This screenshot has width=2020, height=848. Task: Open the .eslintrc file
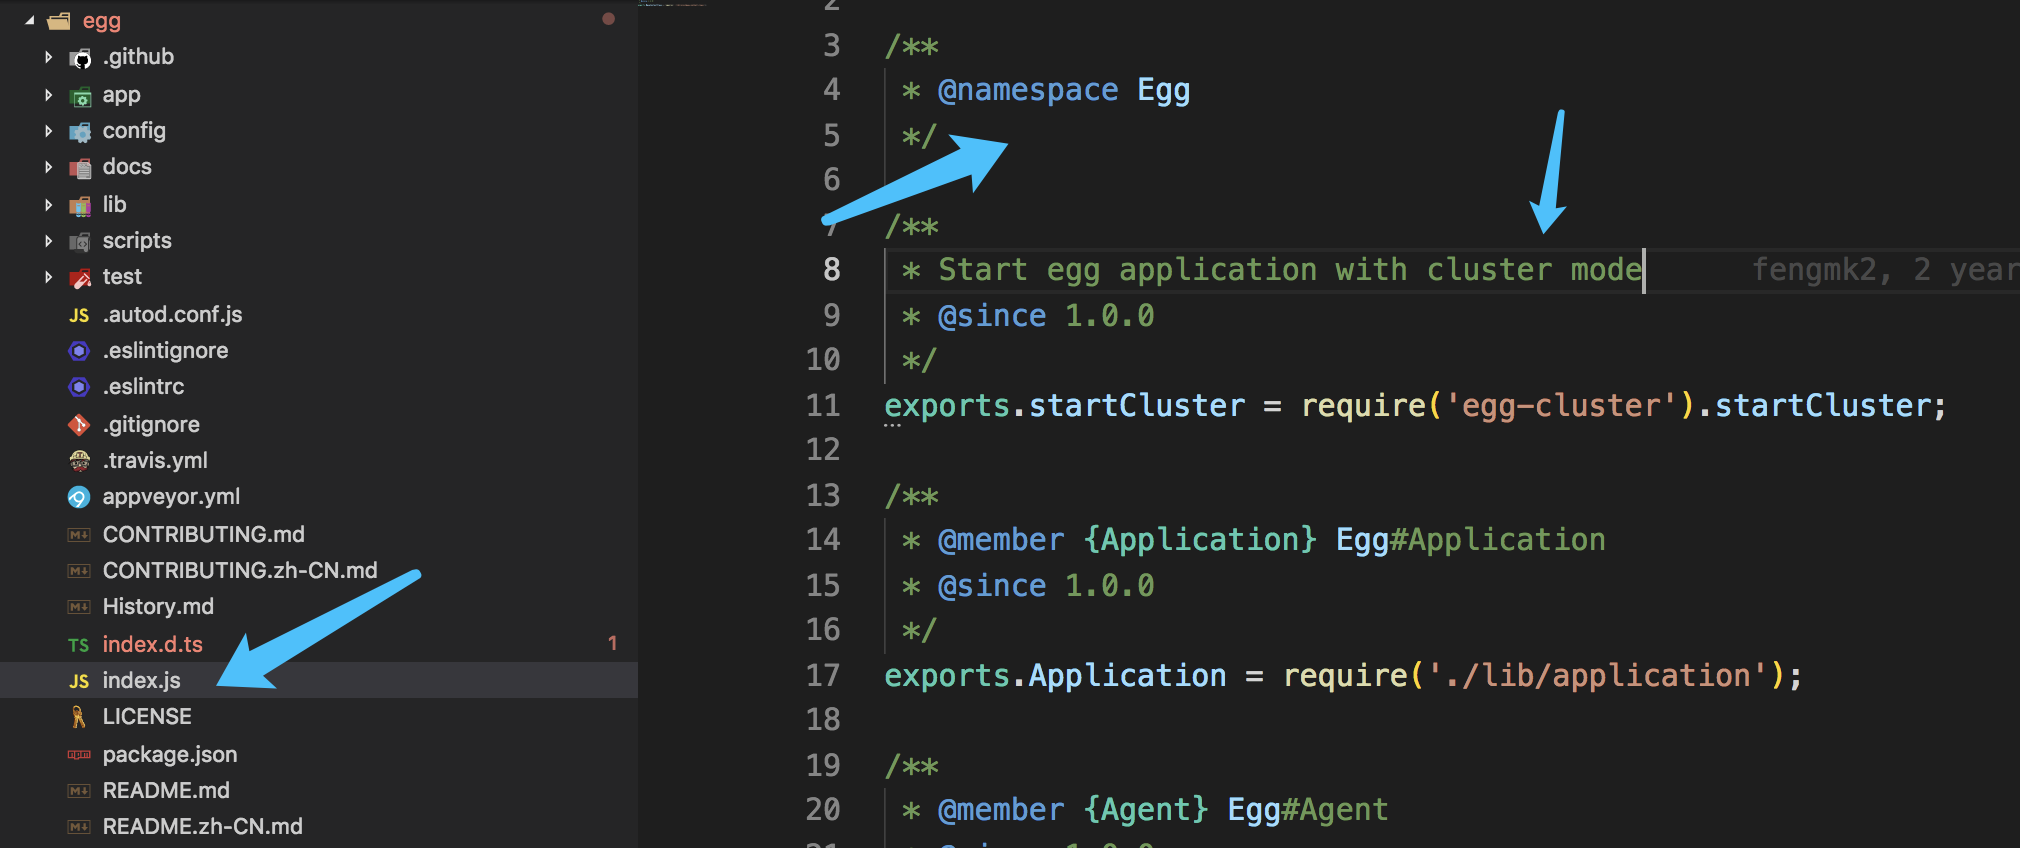tap(143, 387)
